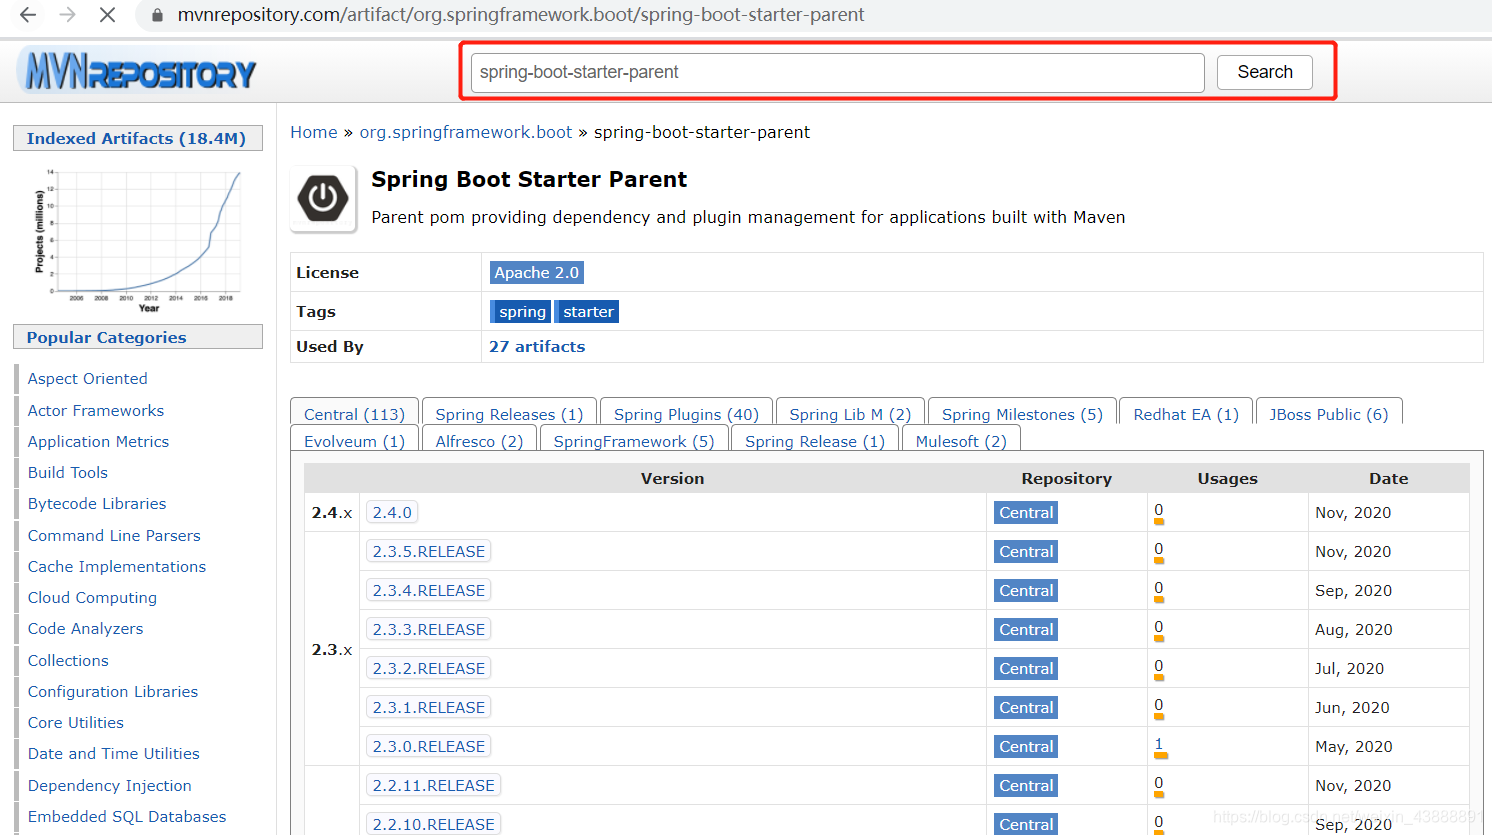The width and height of the screenshot is (1492, 835).
Task: Click into the artifact search field
Action: 837,72
